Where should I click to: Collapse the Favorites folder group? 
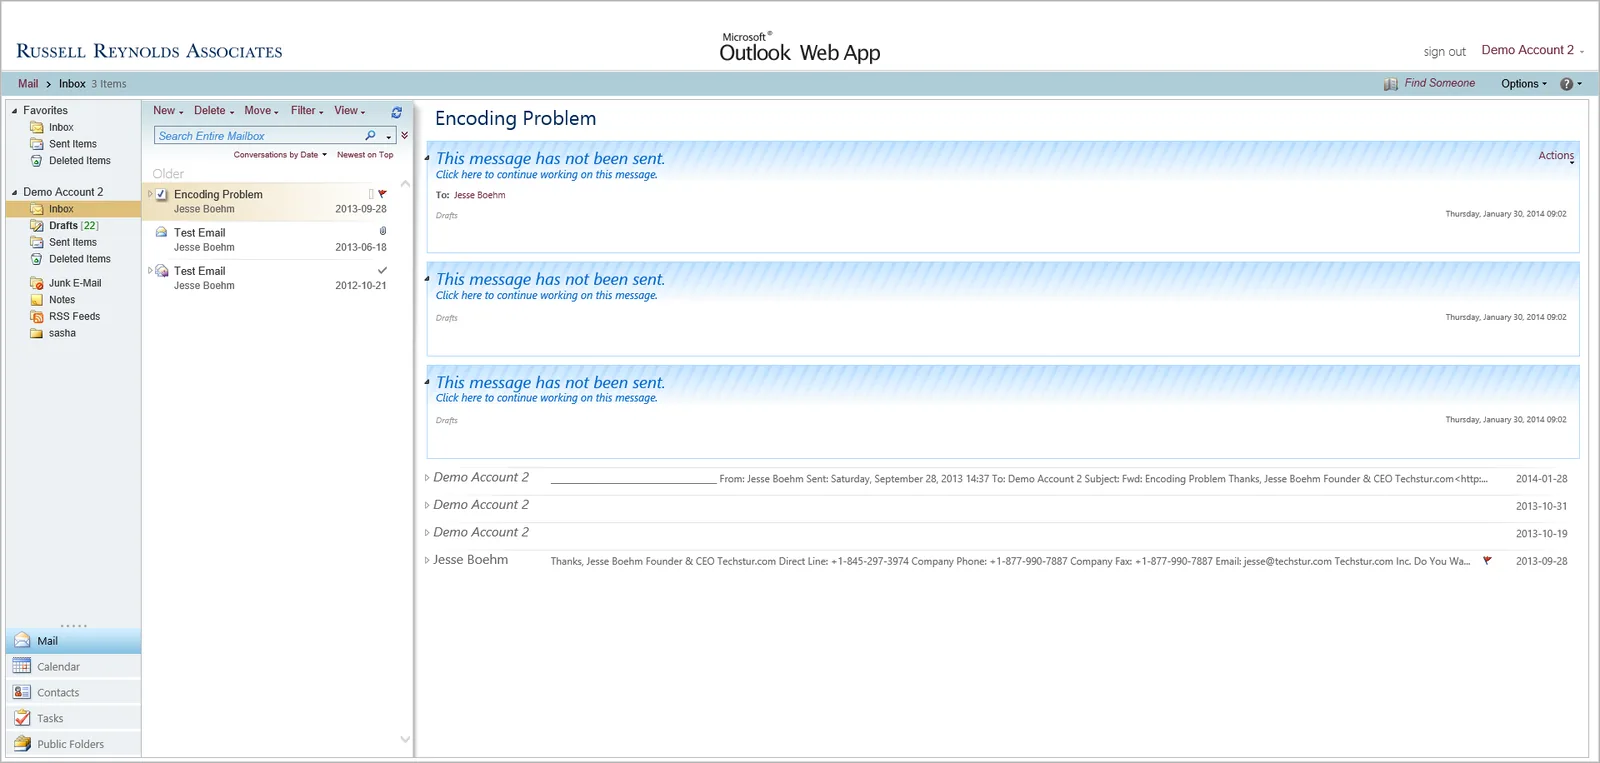[14, 111]
